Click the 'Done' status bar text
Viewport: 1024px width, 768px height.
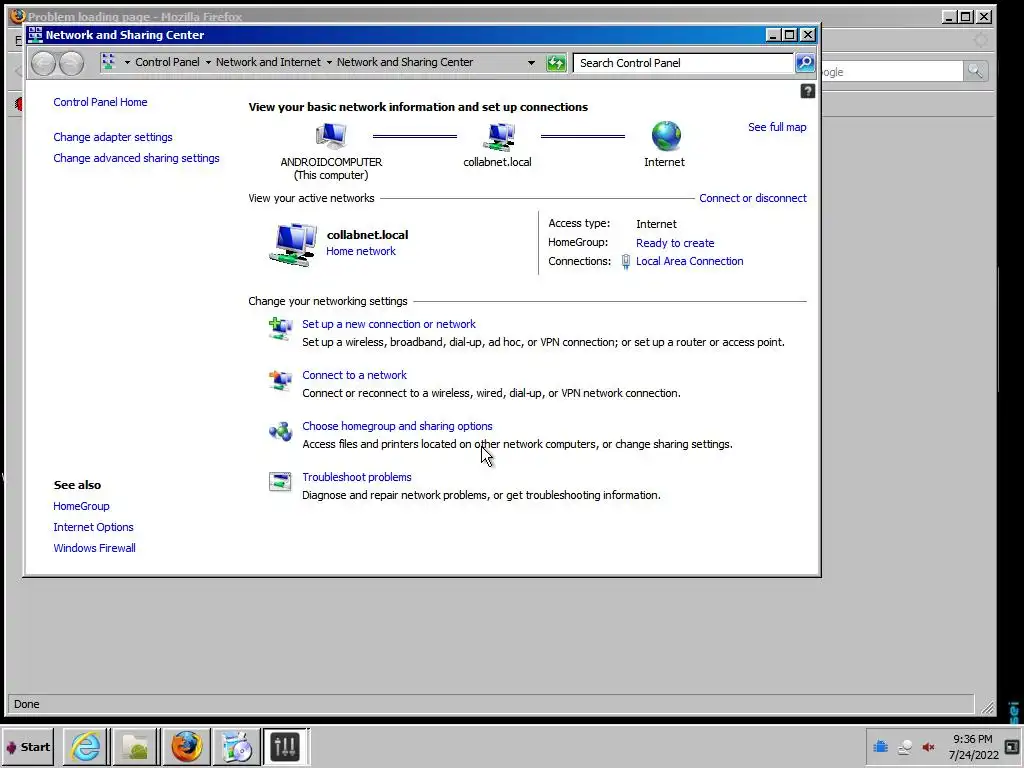click(x=27, y=704)
